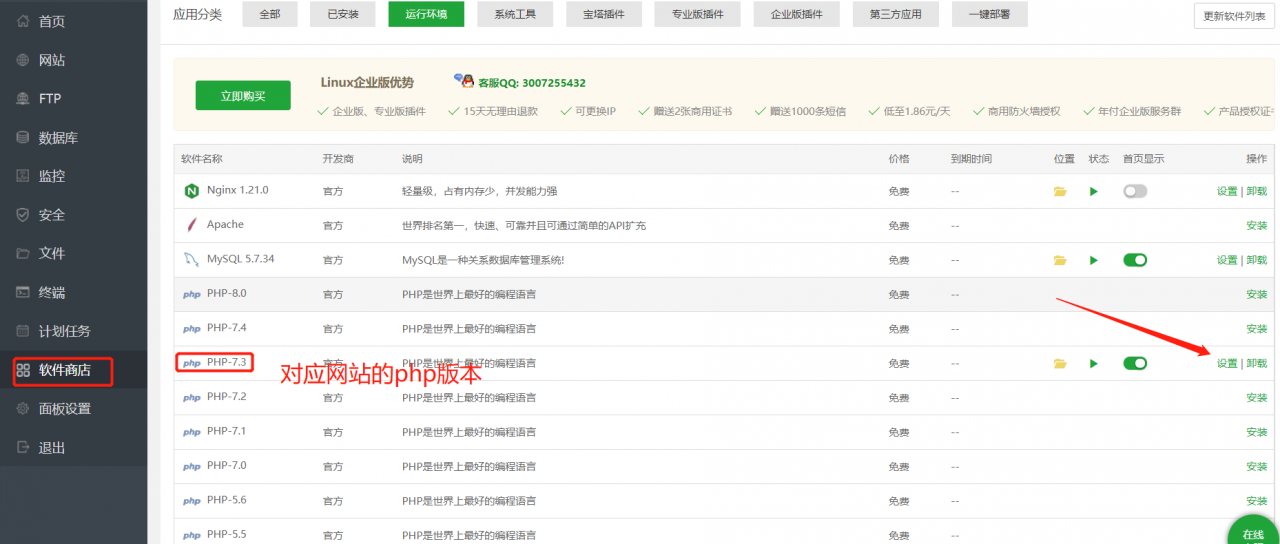Click Nginx status play icon
This screenshot has height=544, width=1280.
pos(1094,191)
